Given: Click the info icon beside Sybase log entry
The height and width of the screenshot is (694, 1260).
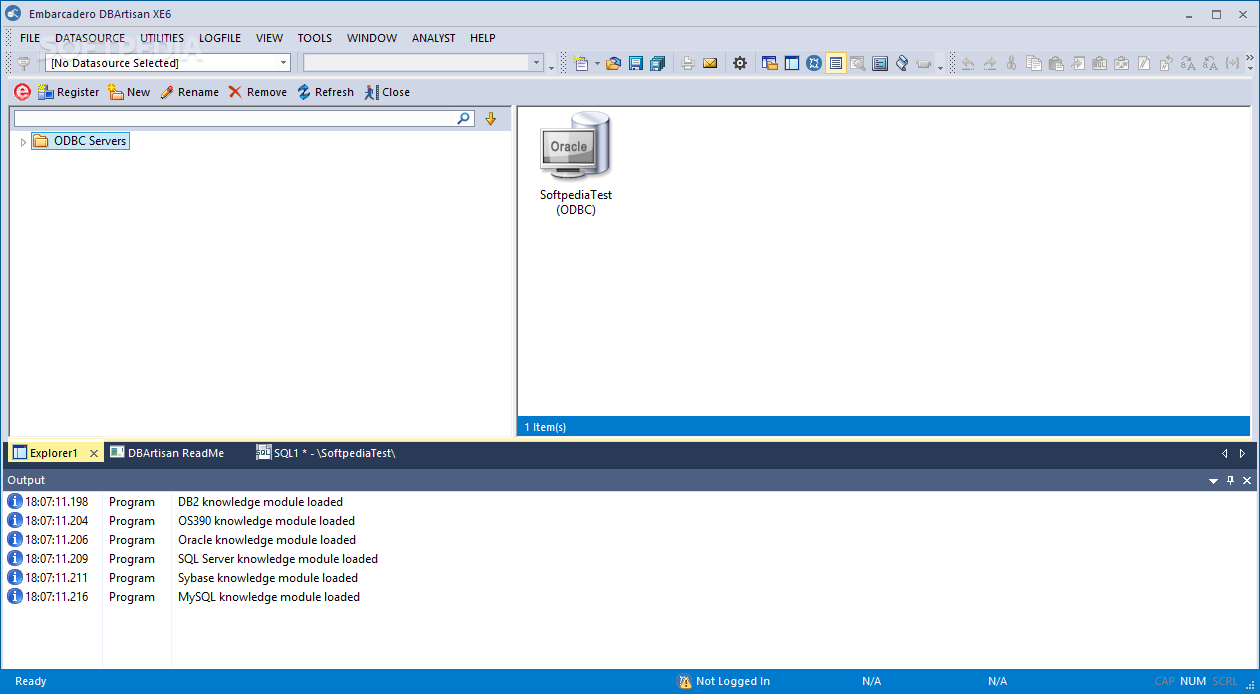Looking at the screenshot, I should (x=15, y=578).
